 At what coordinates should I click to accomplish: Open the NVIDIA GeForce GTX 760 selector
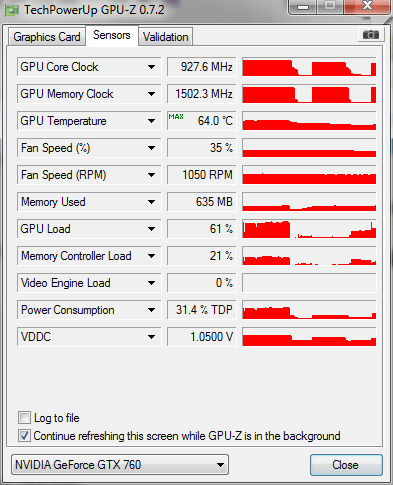click(x=120, y=464)
